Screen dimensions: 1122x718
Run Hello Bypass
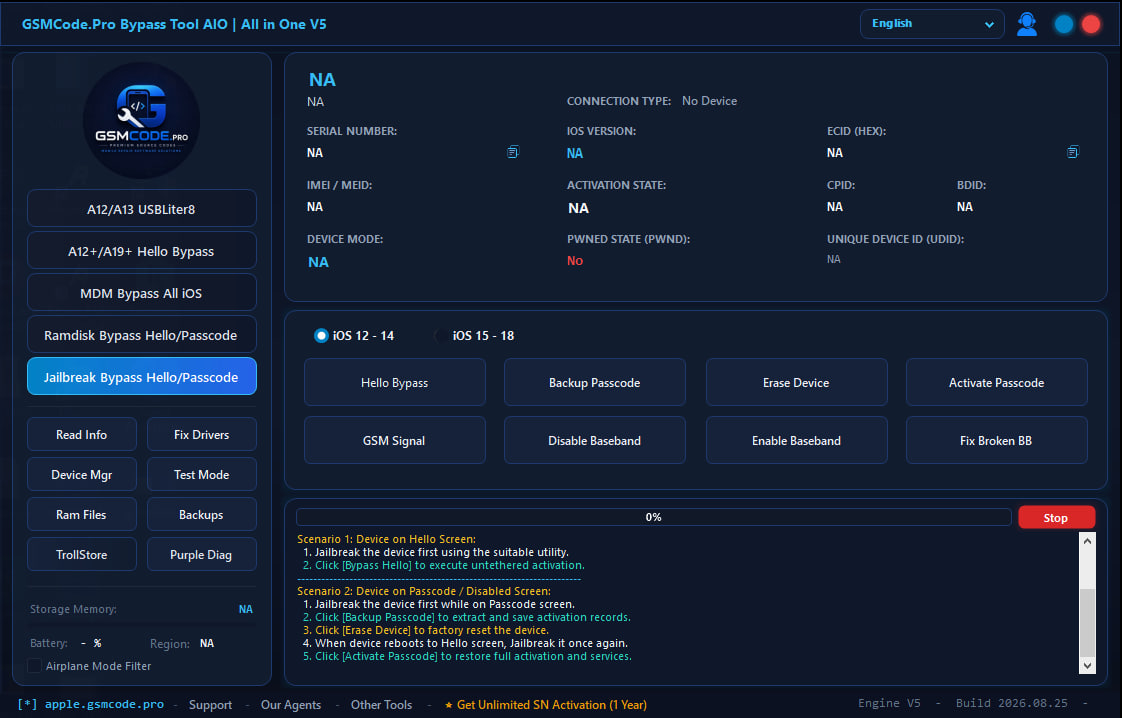395,382
